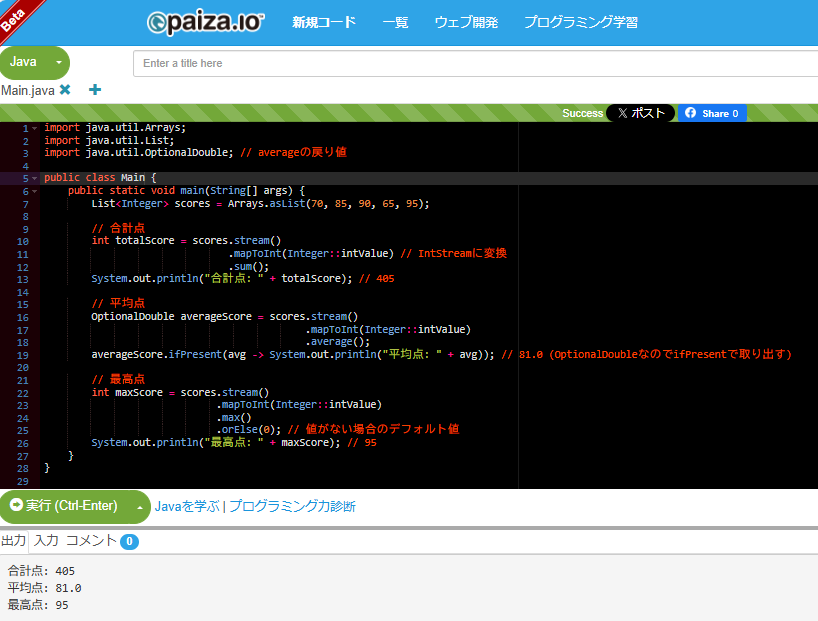Open 新規コード in top navigation
The height and width of the screenshot is (621, 818).
[323, 22]
